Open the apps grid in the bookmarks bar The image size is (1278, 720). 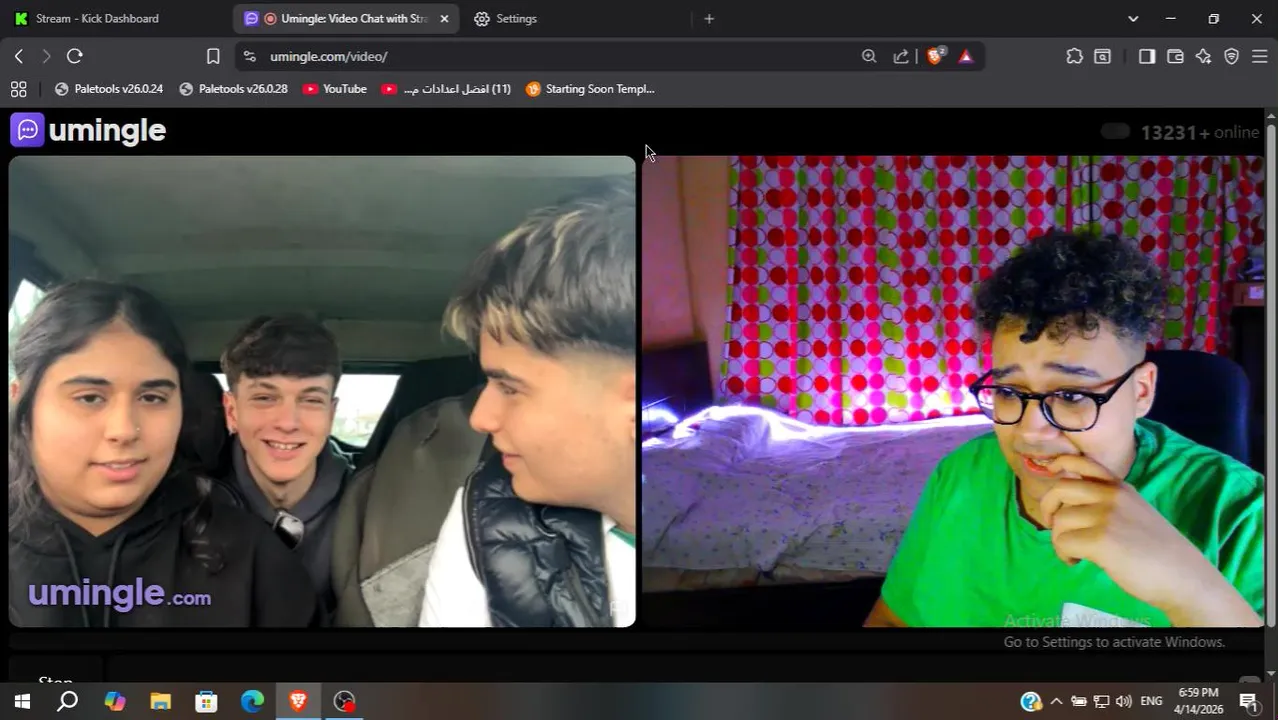[x=18, y=89]
